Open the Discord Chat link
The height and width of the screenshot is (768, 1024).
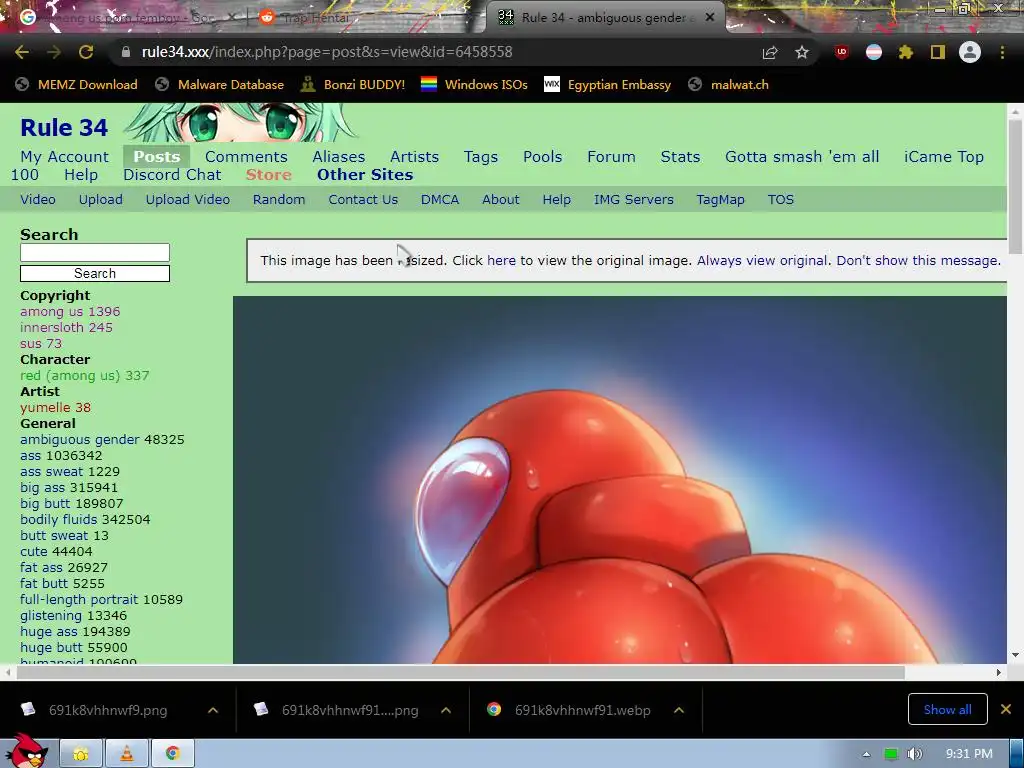pyautogui.click(x=172, y=175)
